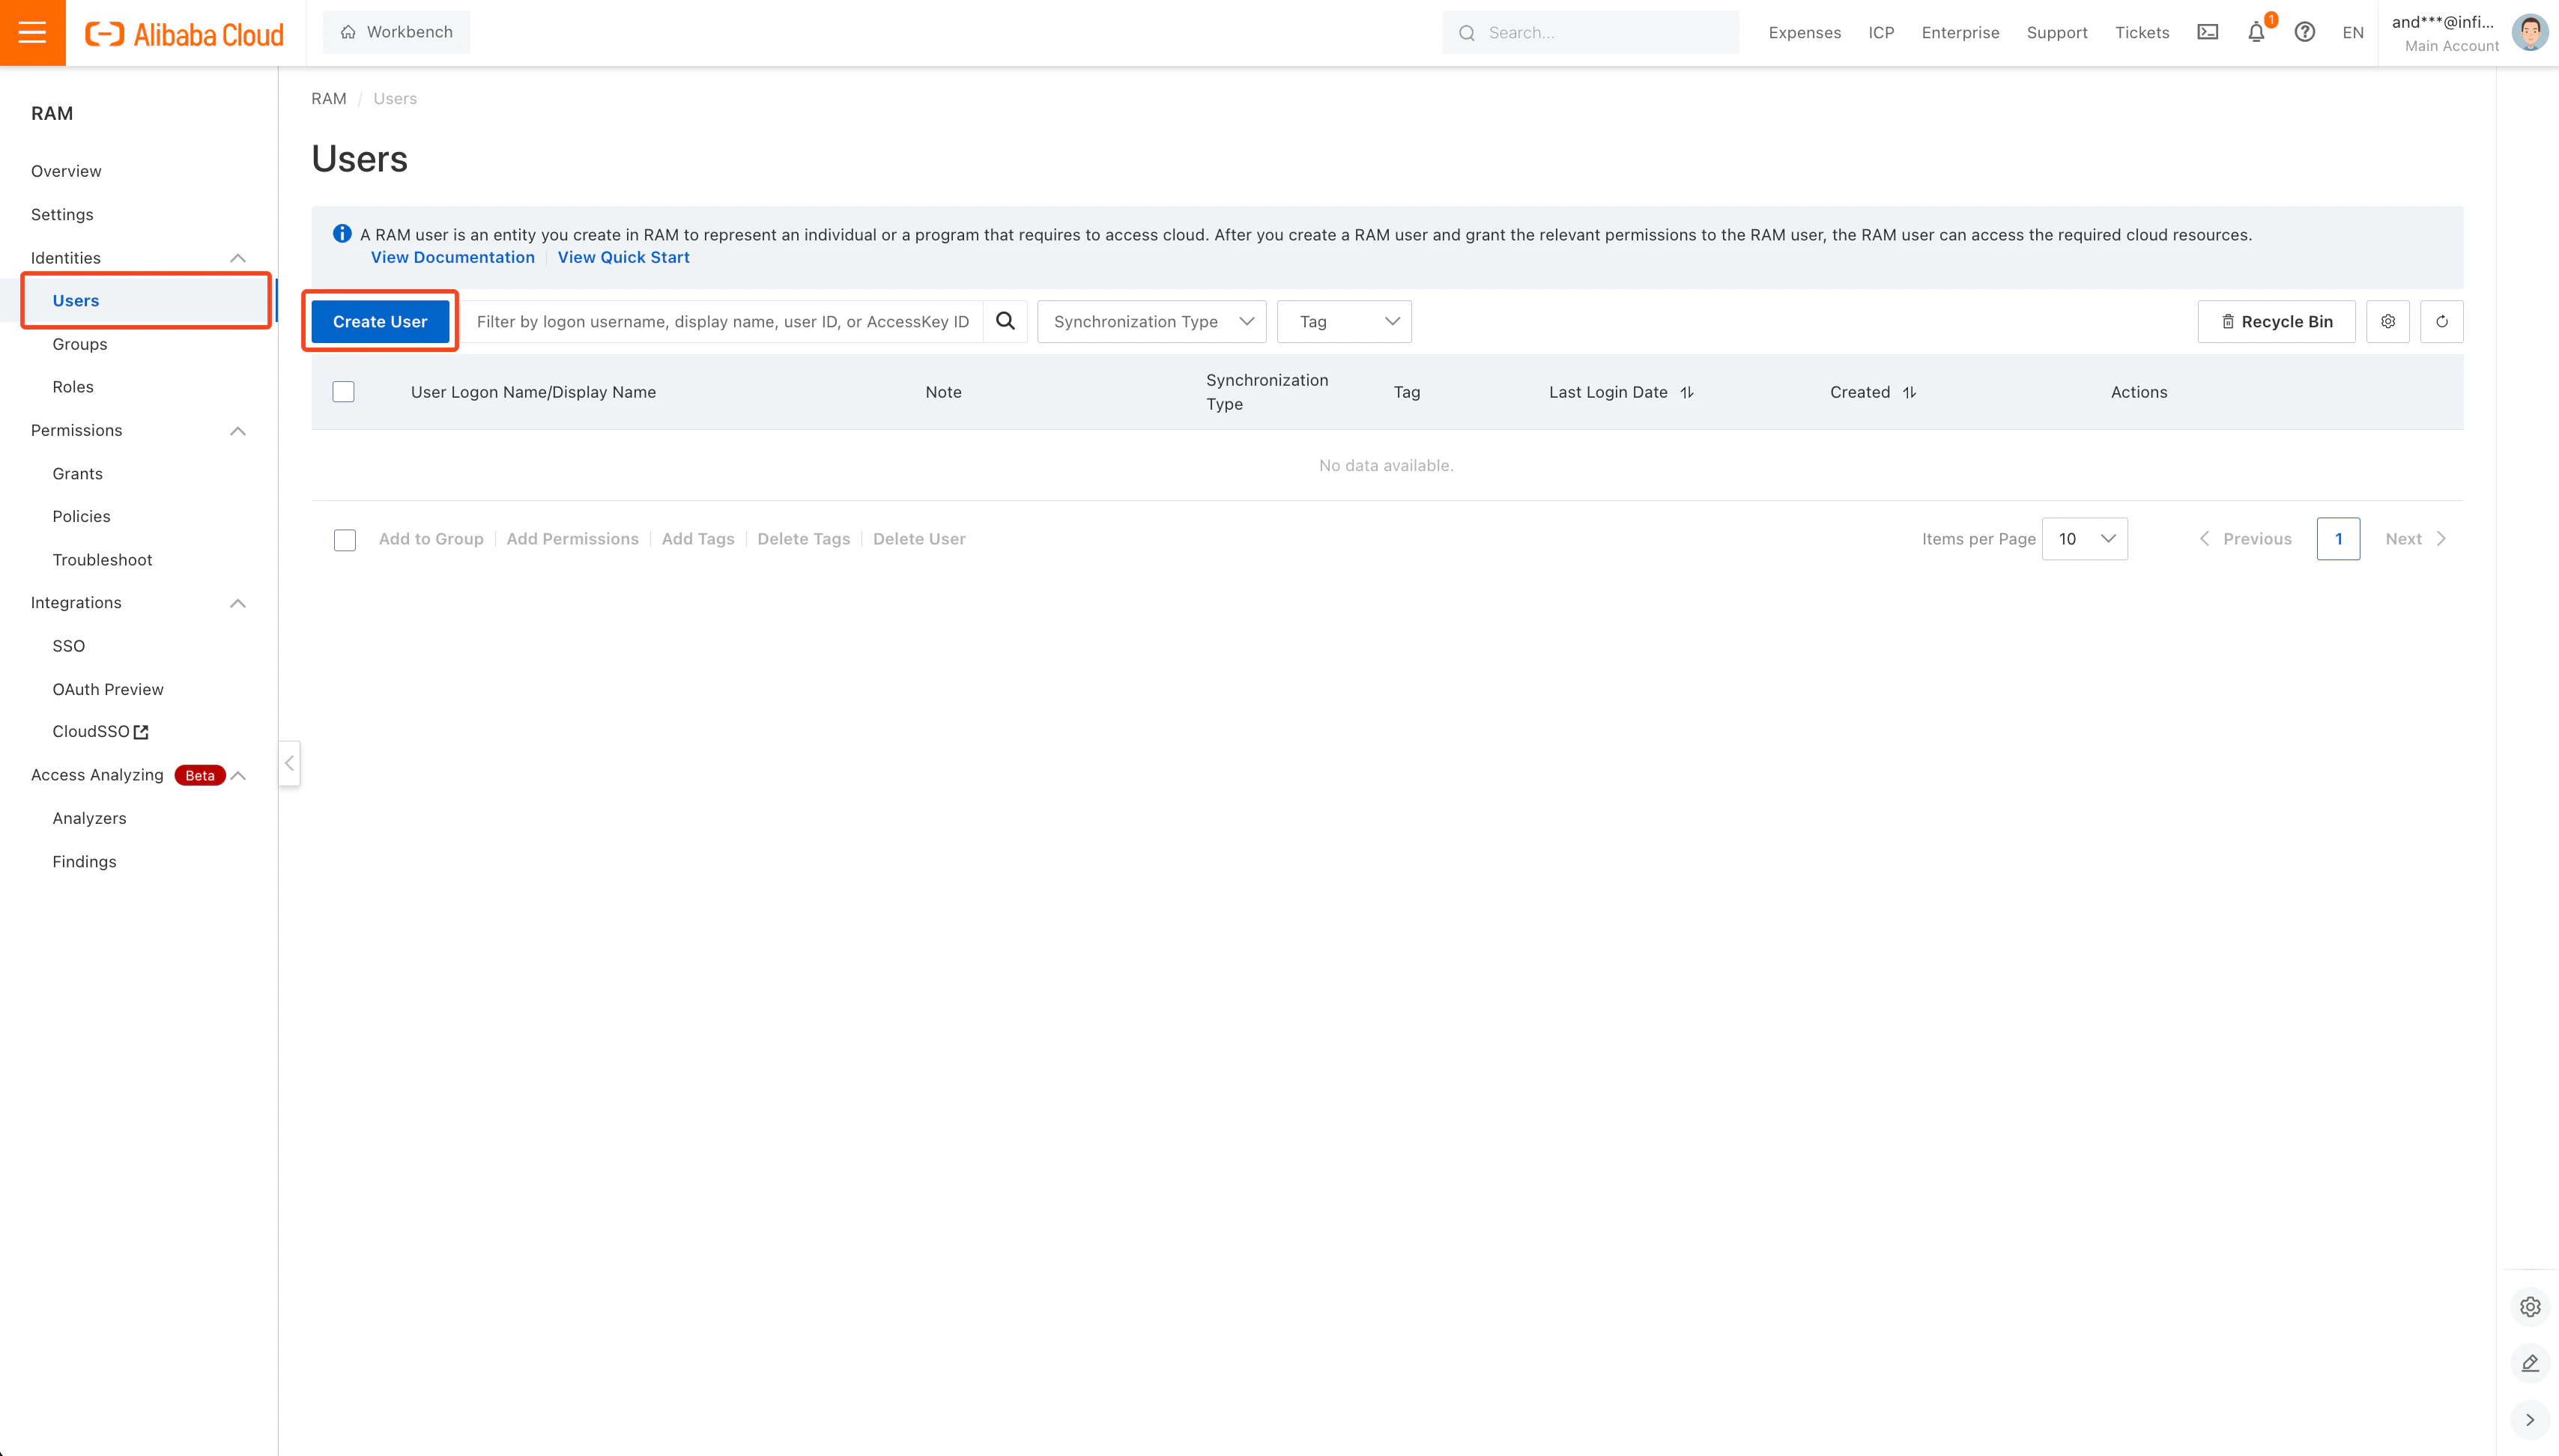Open Troubleshoot page
Screen dimensions: 2559x1456
click(x=102, y=560)
